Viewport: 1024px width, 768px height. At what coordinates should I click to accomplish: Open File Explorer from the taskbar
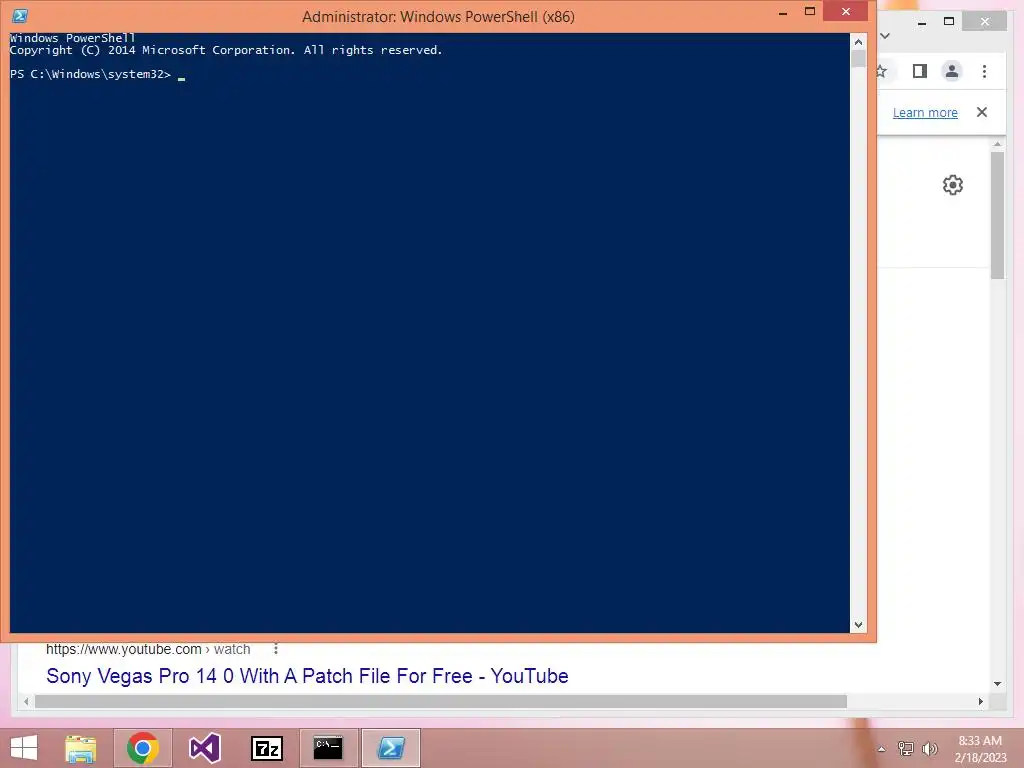click(x=81, y=748)
